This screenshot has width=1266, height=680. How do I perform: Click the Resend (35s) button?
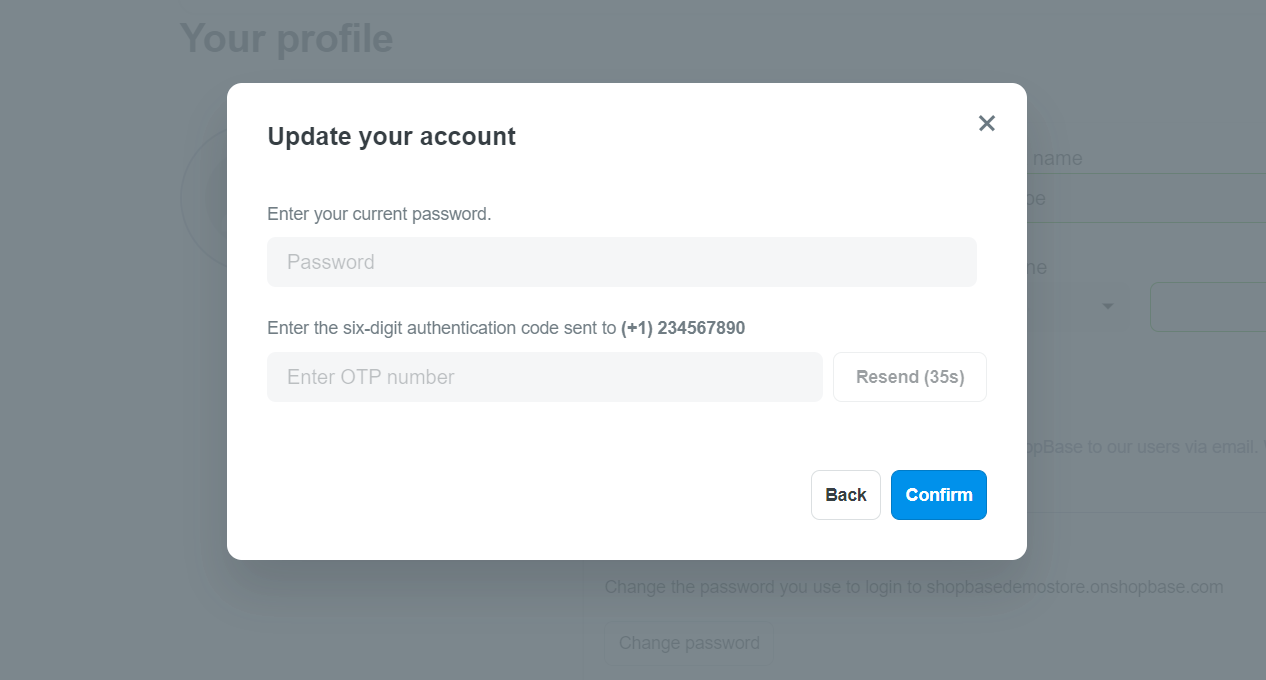pos(910,377)
